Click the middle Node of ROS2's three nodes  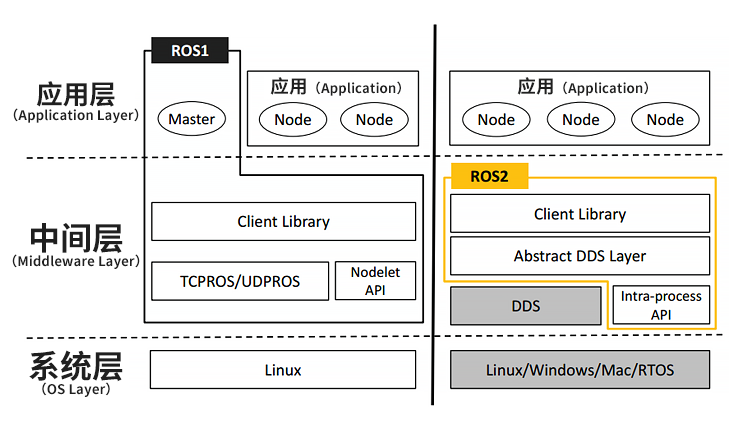[581, 120]
